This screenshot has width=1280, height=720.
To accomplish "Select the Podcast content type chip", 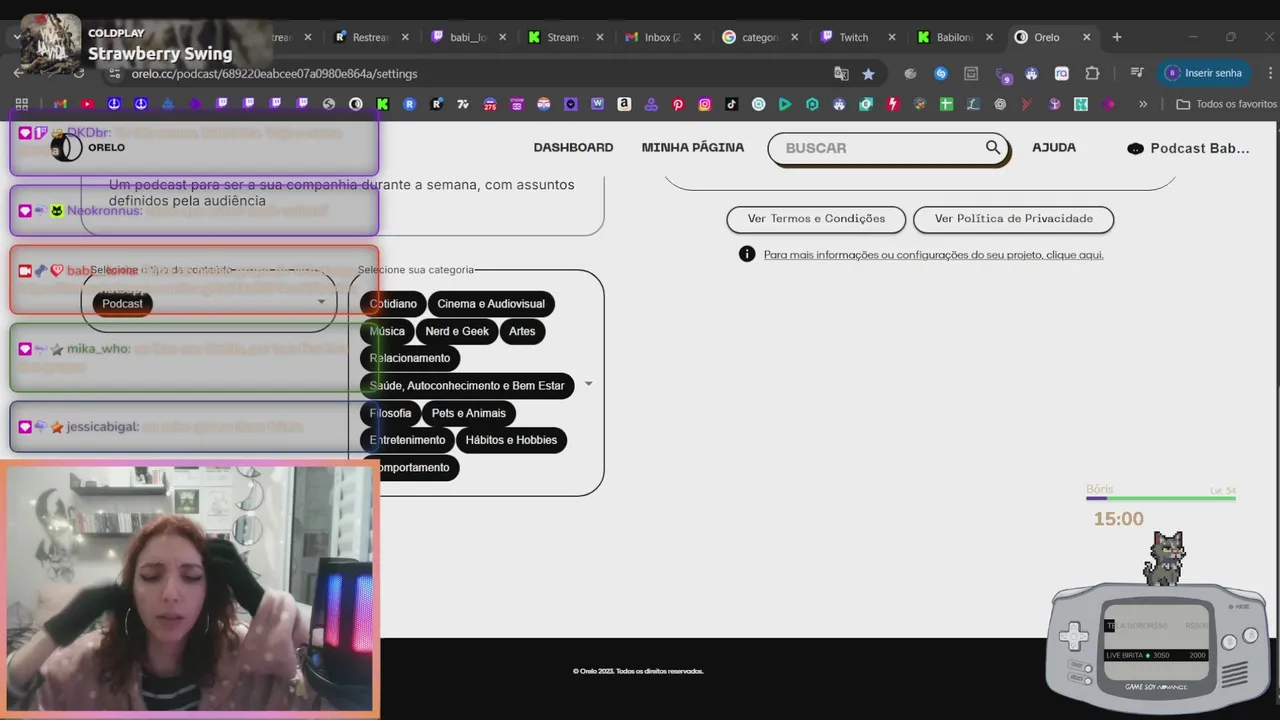I will (x=122, y=304).
